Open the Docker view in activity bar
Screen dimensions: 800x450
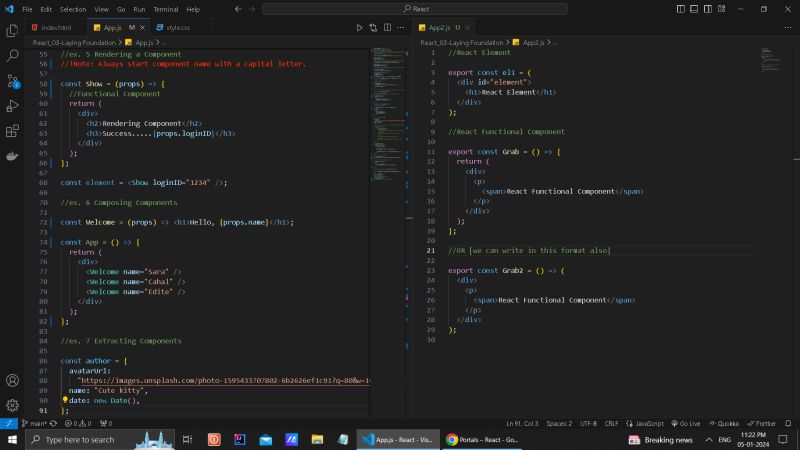pos(12,156)
